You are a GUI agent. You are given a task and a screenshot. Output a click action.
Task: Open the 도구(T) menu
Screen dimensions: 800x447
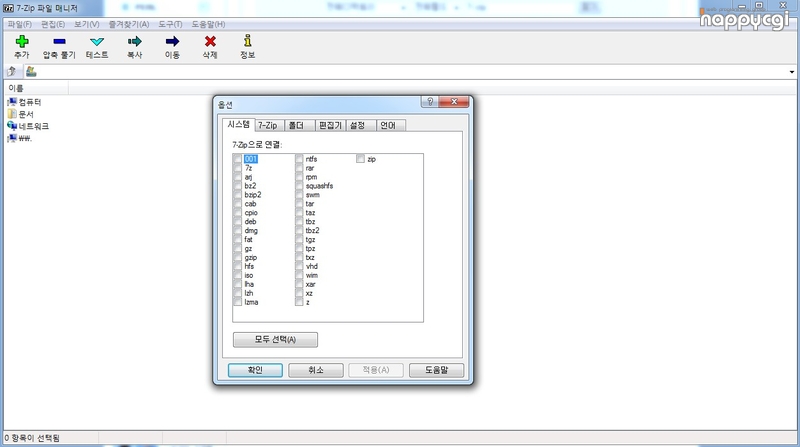170,24
